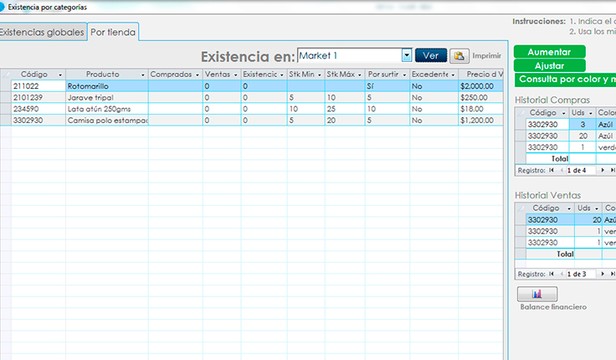The image size is (616, 360).
Task: Click product cell Jarave tripal
Action: [107, 97]
